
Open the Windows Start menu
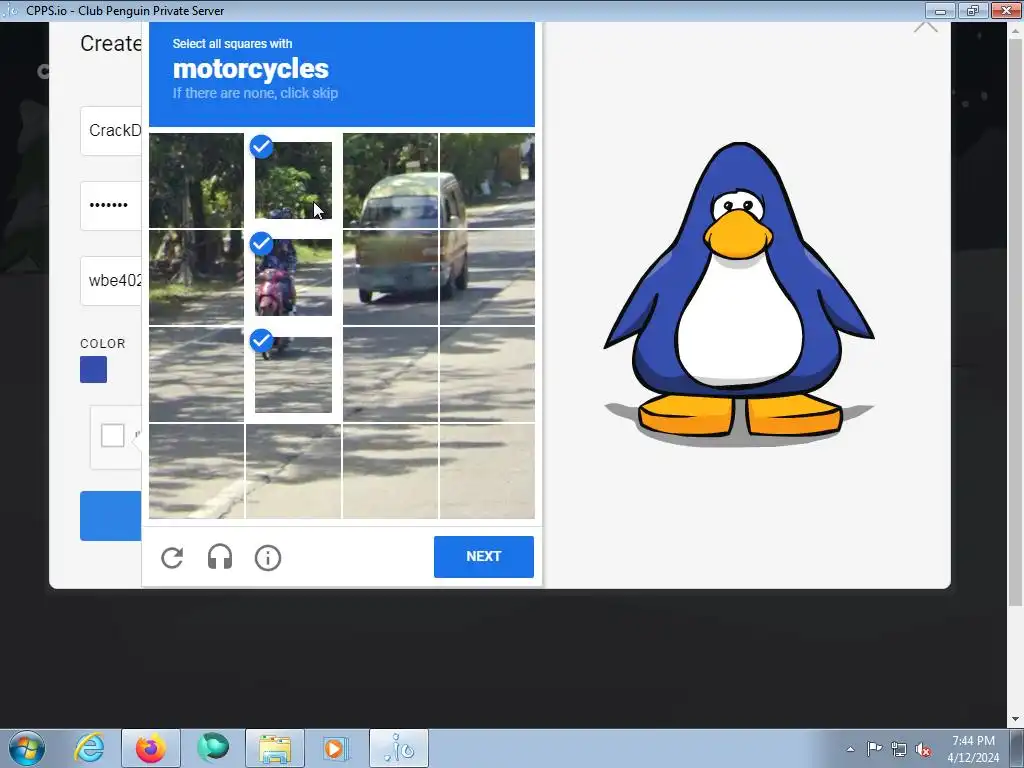pyautogui.click(x=27, y=748)
